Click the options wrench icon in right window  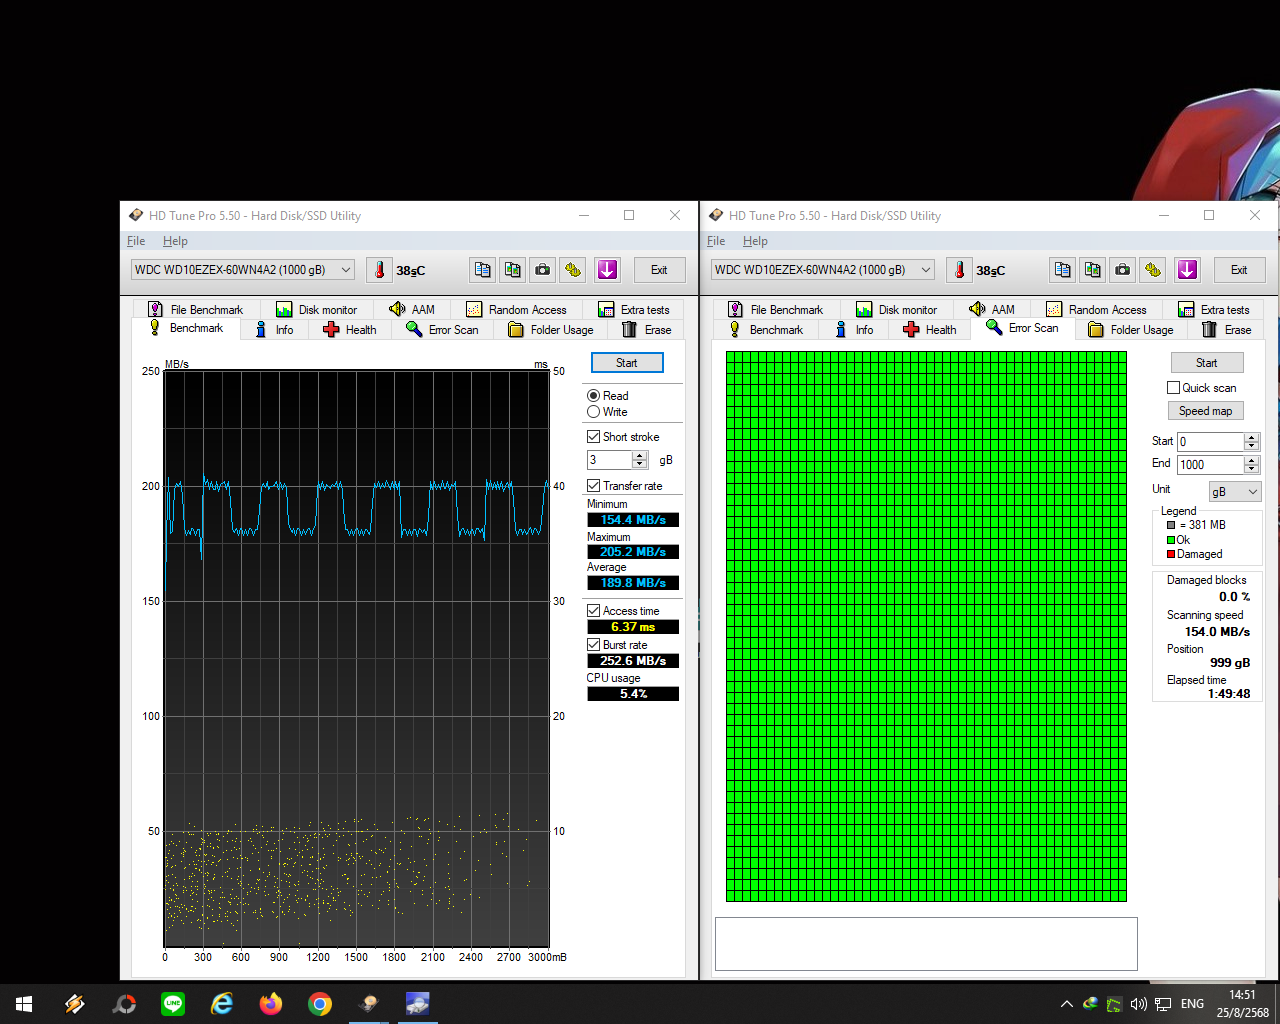pos(1153,270)
